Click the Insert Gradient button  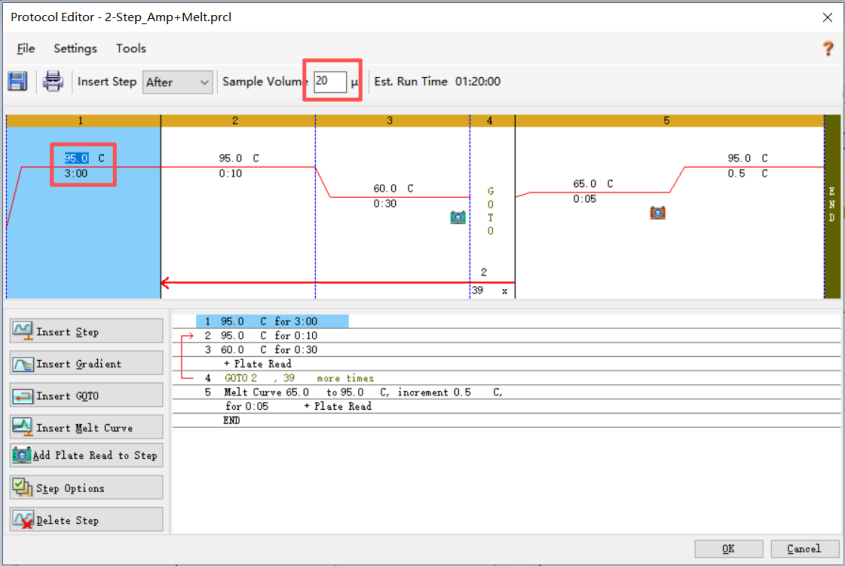(86, 363)
